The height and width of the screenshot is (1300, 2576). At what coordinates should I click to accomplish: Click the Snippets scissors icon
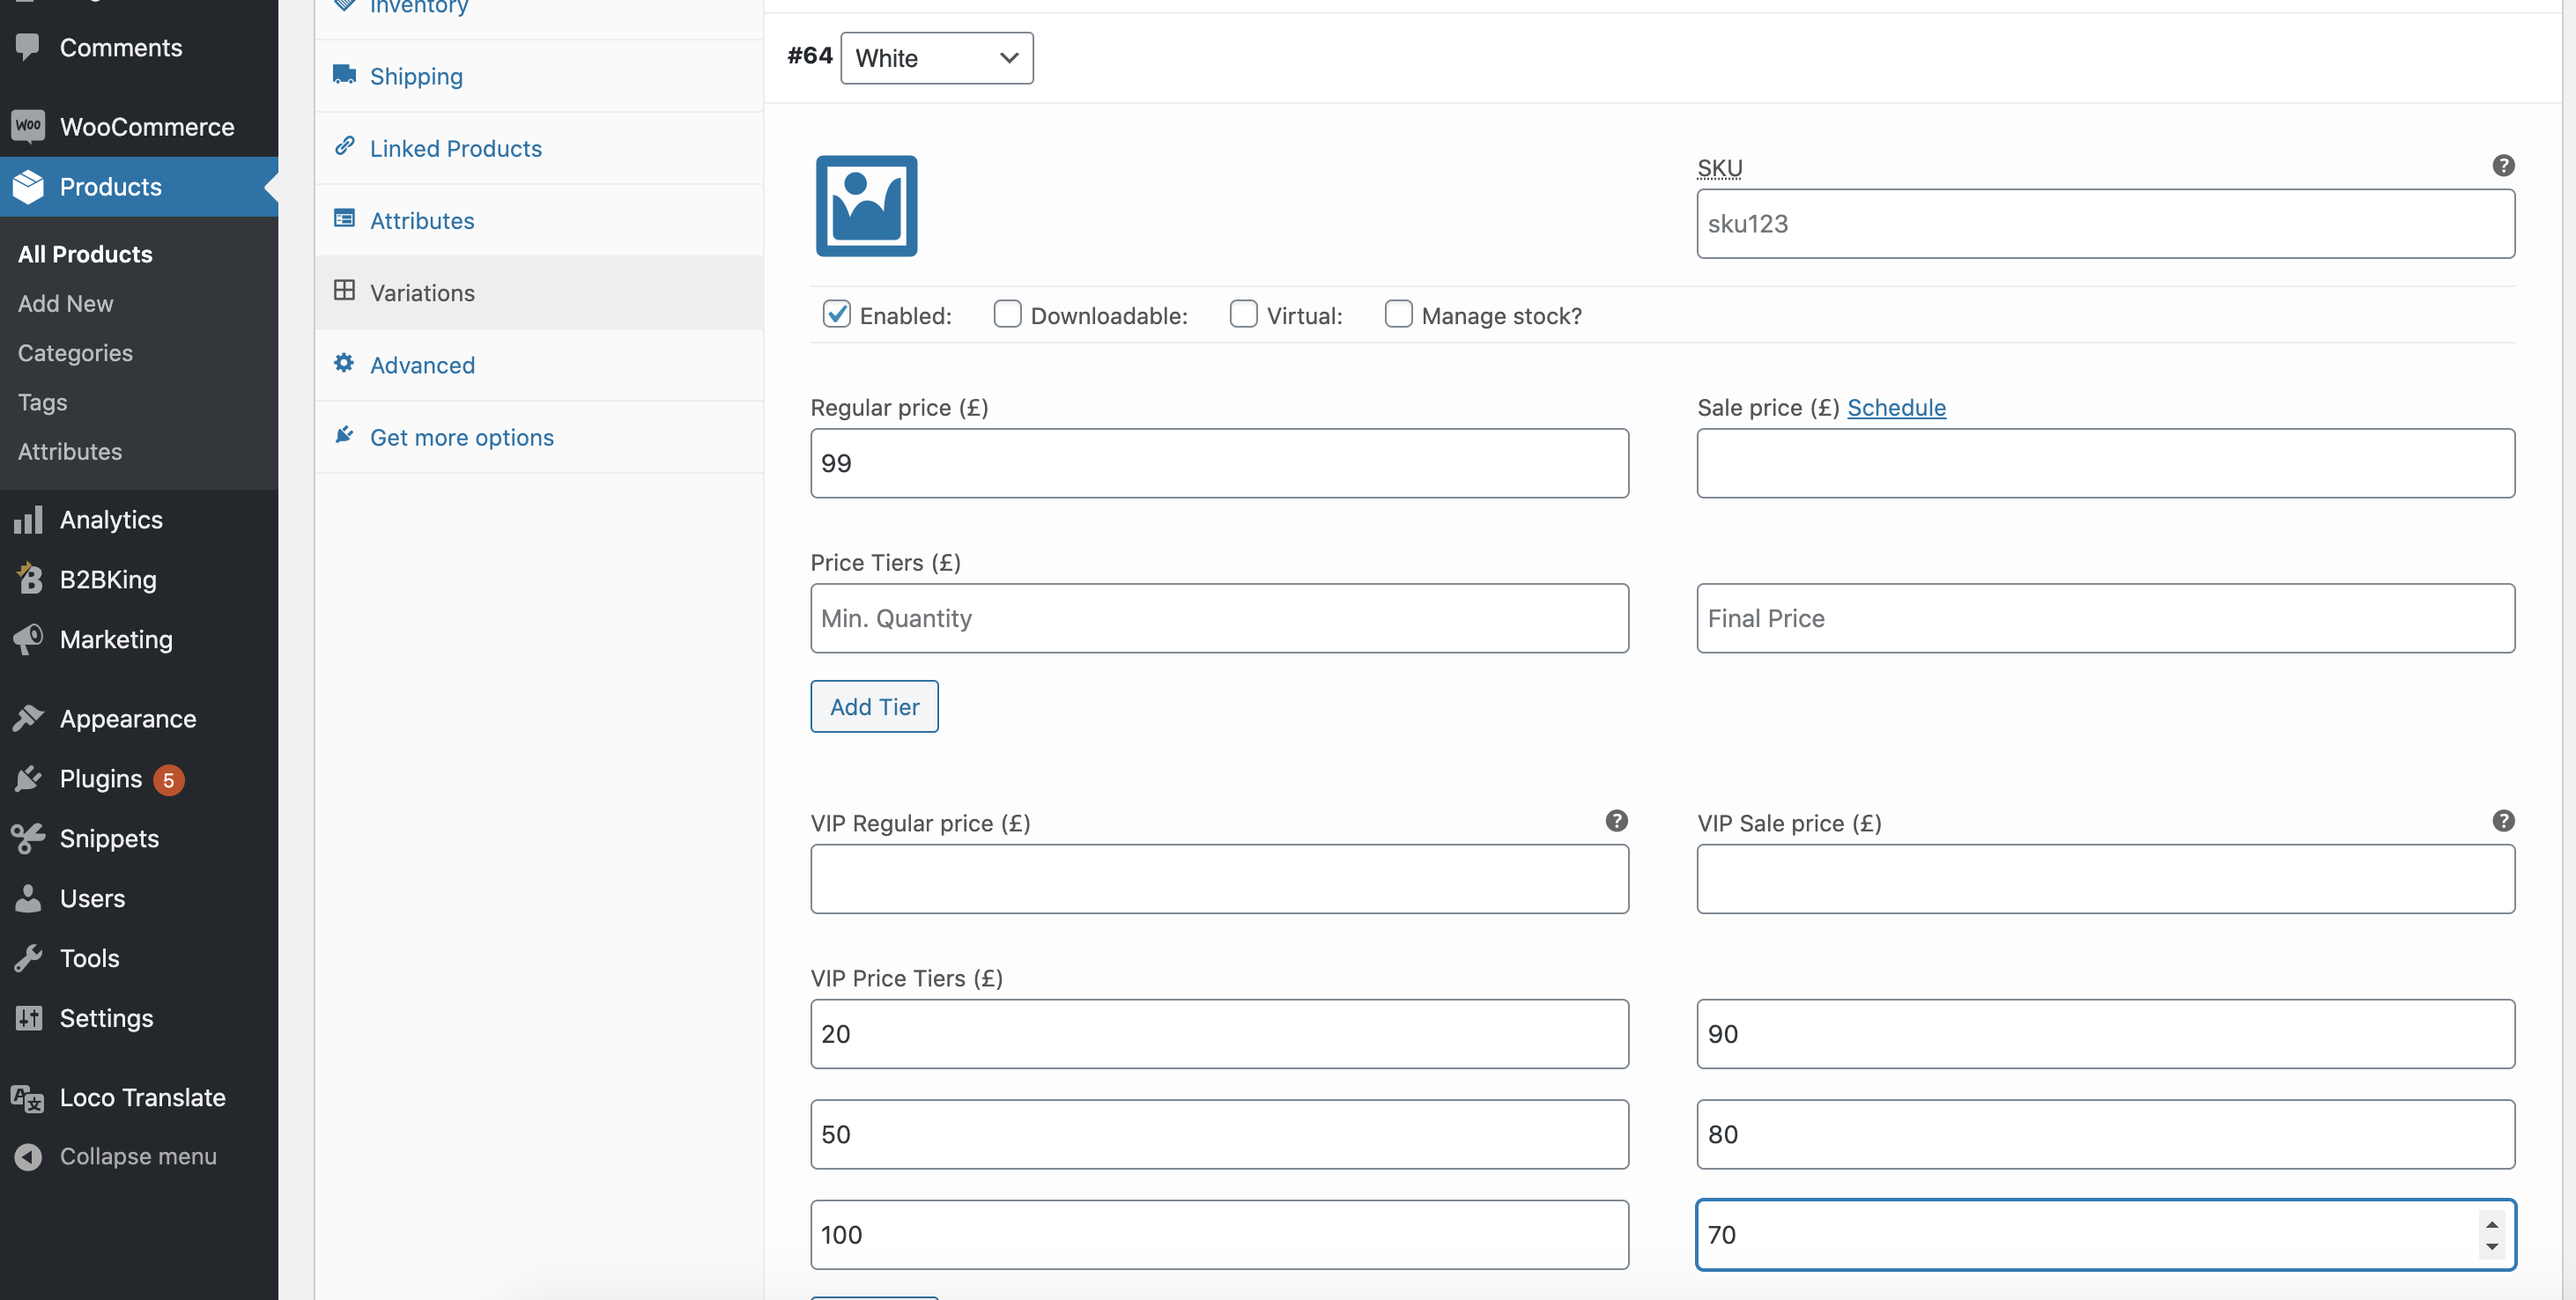28,838
